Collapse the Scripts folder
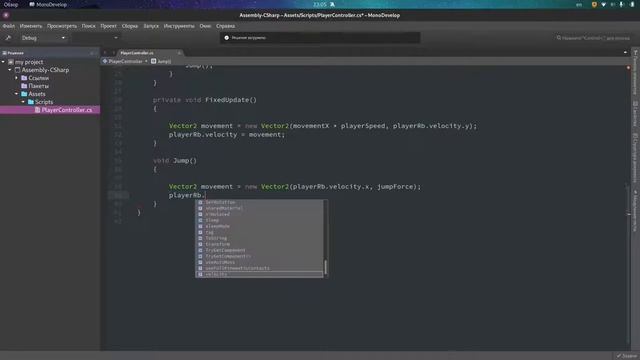This screenshot has width=640, height=360. point(23,102)
